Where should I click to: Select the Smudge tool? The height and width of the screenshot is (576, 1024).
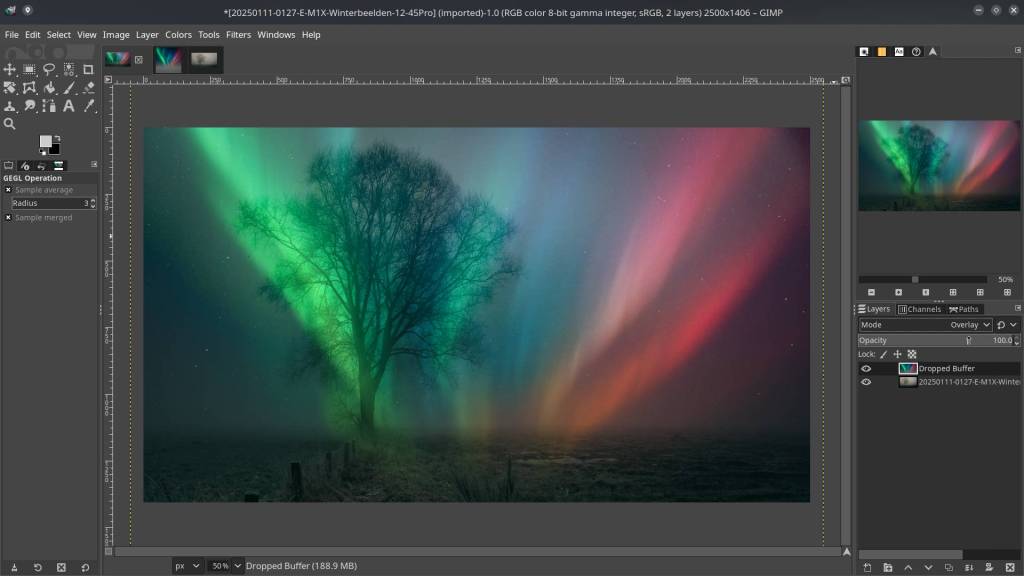pyautogui.click(x=29, y=106)
